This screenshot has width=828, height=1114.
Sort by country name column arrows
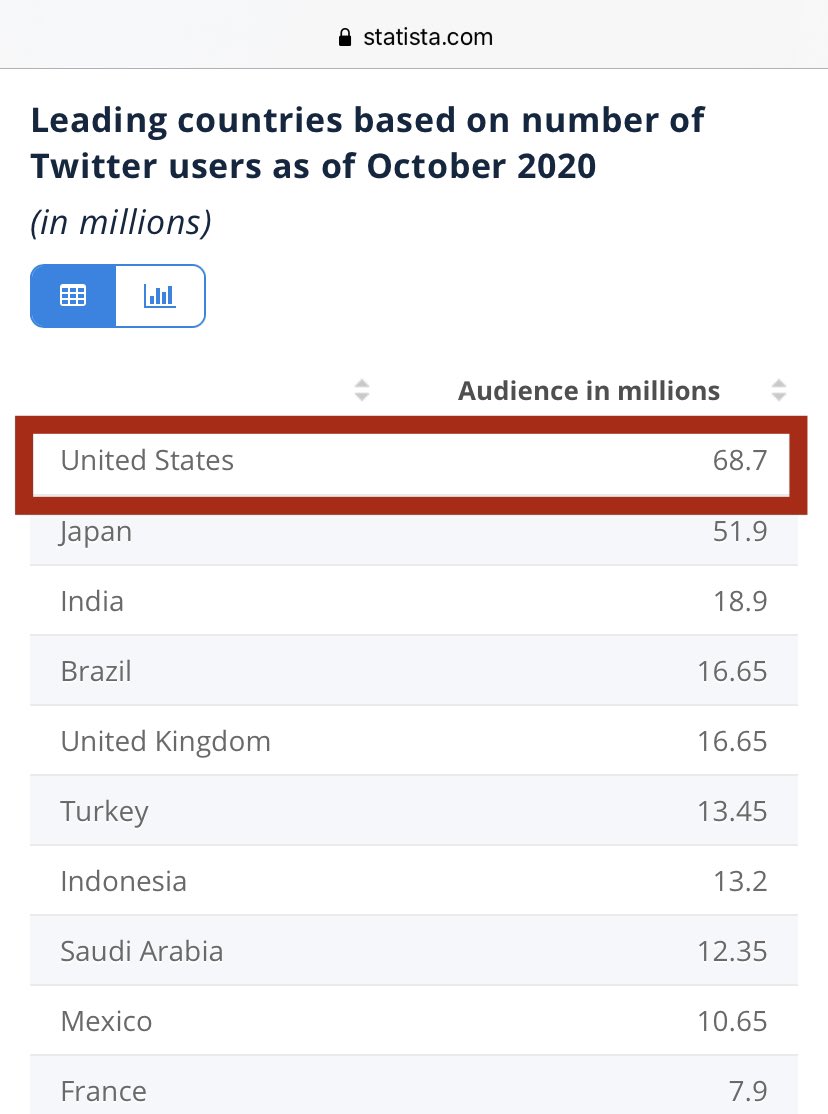coord(362,391)
